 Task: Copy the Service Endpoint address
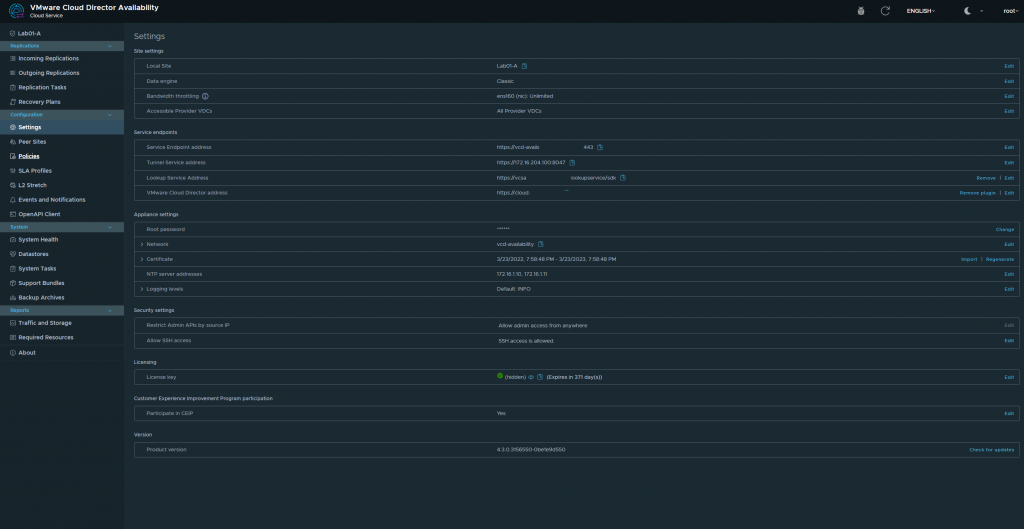click(600, 147)
